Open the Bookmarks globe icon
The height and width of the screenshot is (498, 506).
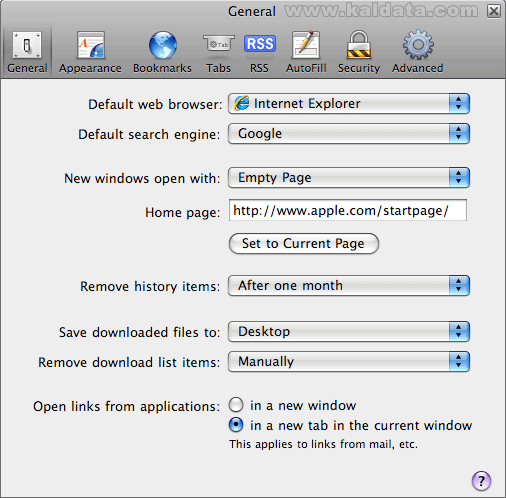click(162, 45)
